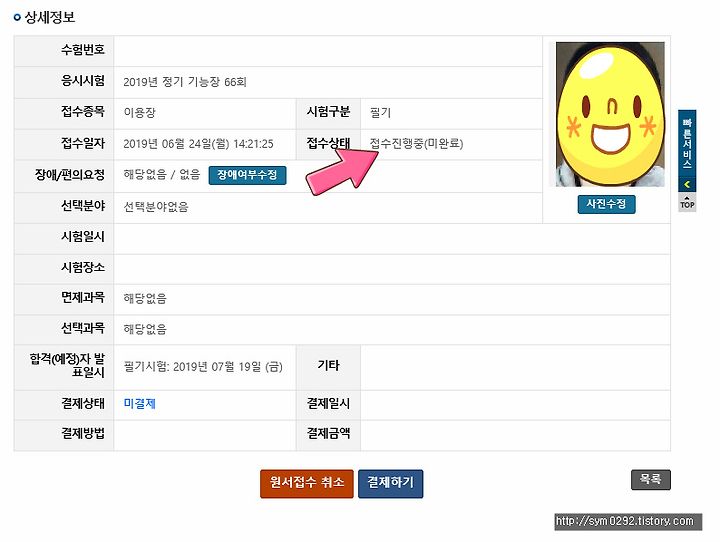Select the 해당없음 / 없음 text

[x=162, y=175]
